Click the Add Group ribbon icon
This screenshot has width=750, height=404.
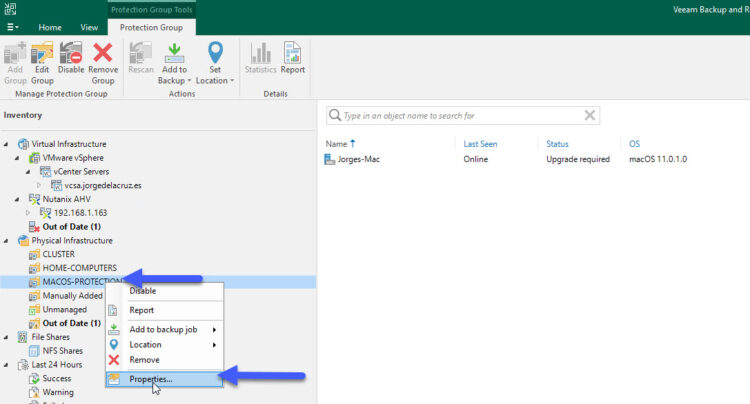point(15,53)
